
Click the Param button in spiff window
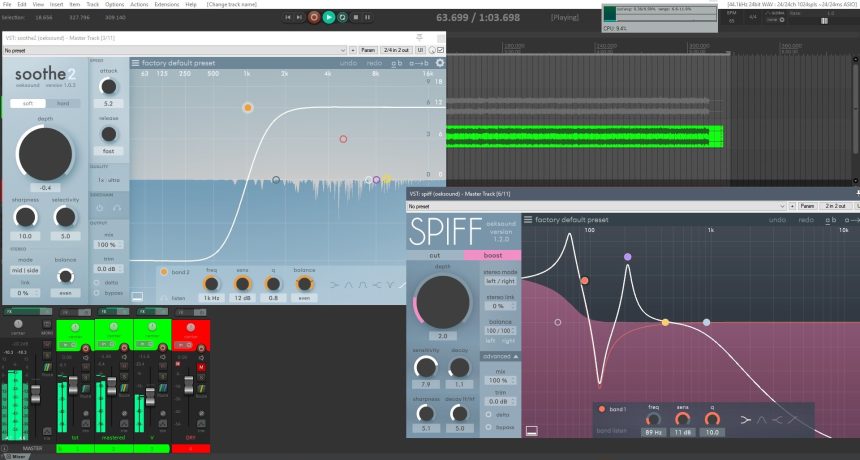(807, 205)
